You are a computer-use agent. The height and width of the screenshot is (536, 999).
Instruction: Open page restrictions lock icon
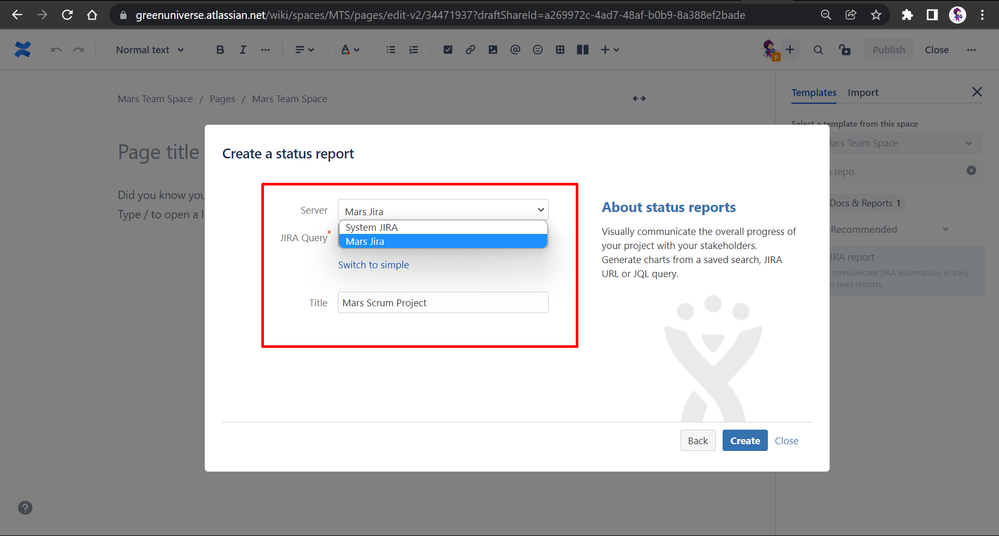pos(845,50)
